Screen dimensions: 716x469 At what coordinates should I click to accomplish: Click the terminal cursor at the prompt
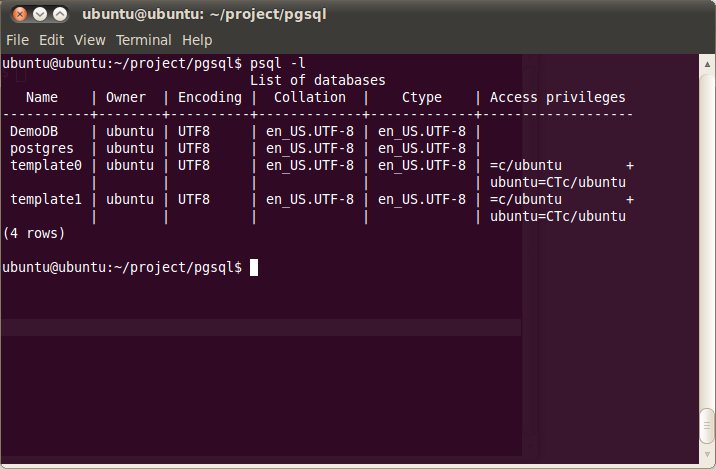point(254,267)
